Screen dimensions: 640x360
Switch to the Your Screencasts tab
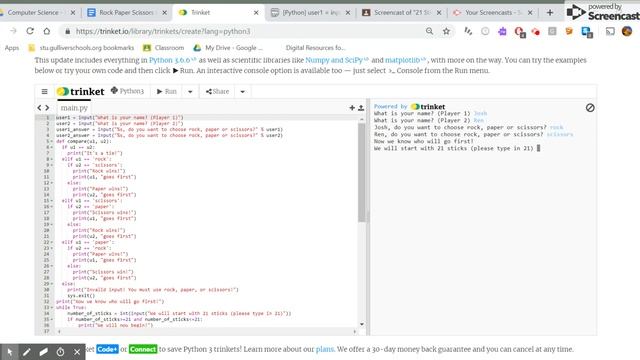click(494, 13)
